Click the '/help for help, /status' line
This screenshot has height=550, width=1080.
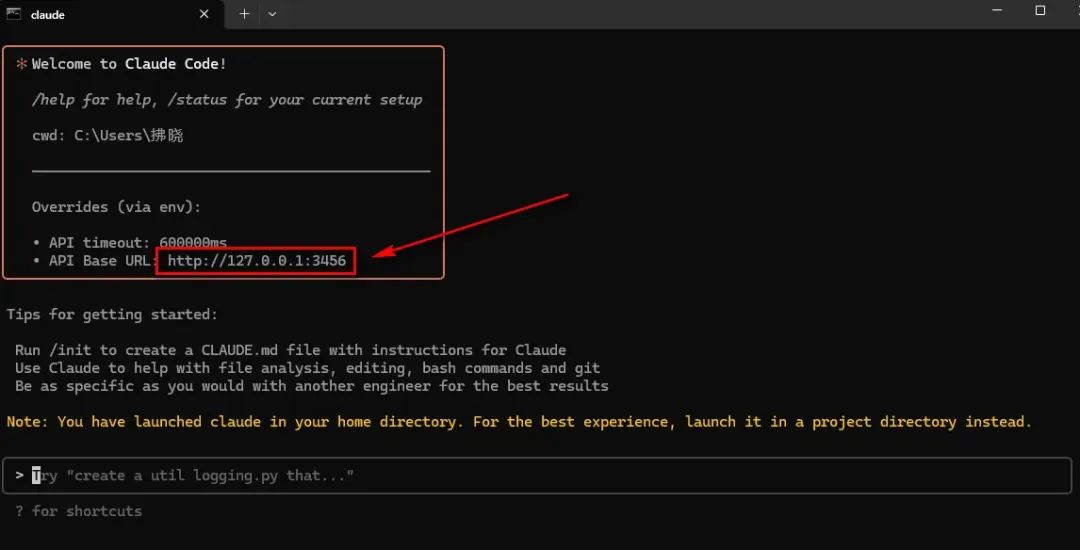227,100
